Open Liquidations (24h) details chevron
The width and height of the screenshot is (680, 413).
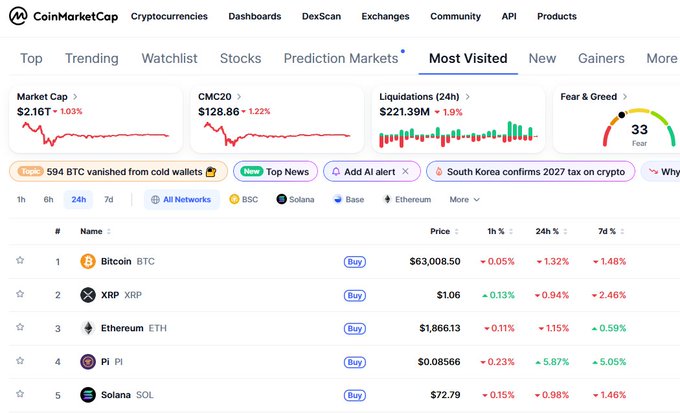point(468,97)
